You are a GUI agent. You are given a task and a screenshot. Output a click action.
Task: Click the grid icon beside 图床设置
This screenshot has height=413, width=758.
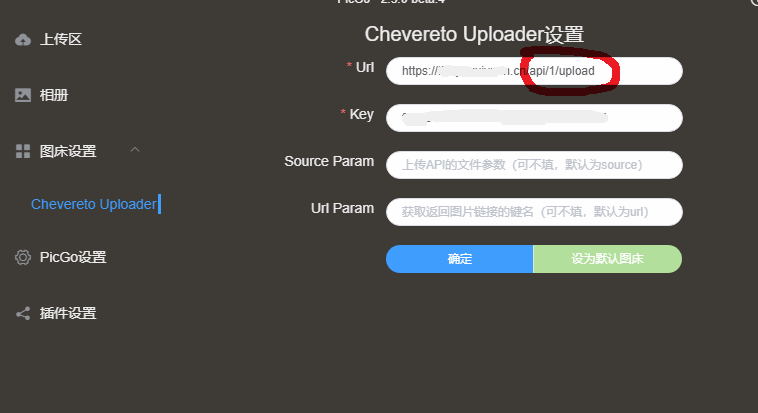(x=23, y=151)
